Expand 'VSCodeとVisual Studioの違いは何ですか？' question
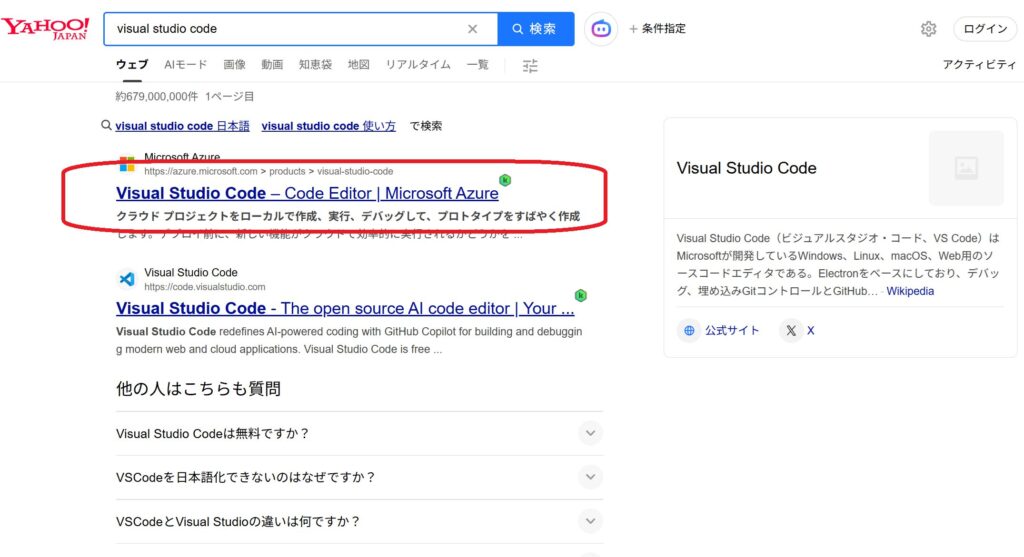Screen dimensions: 1024x557 (x=359, y=521)
